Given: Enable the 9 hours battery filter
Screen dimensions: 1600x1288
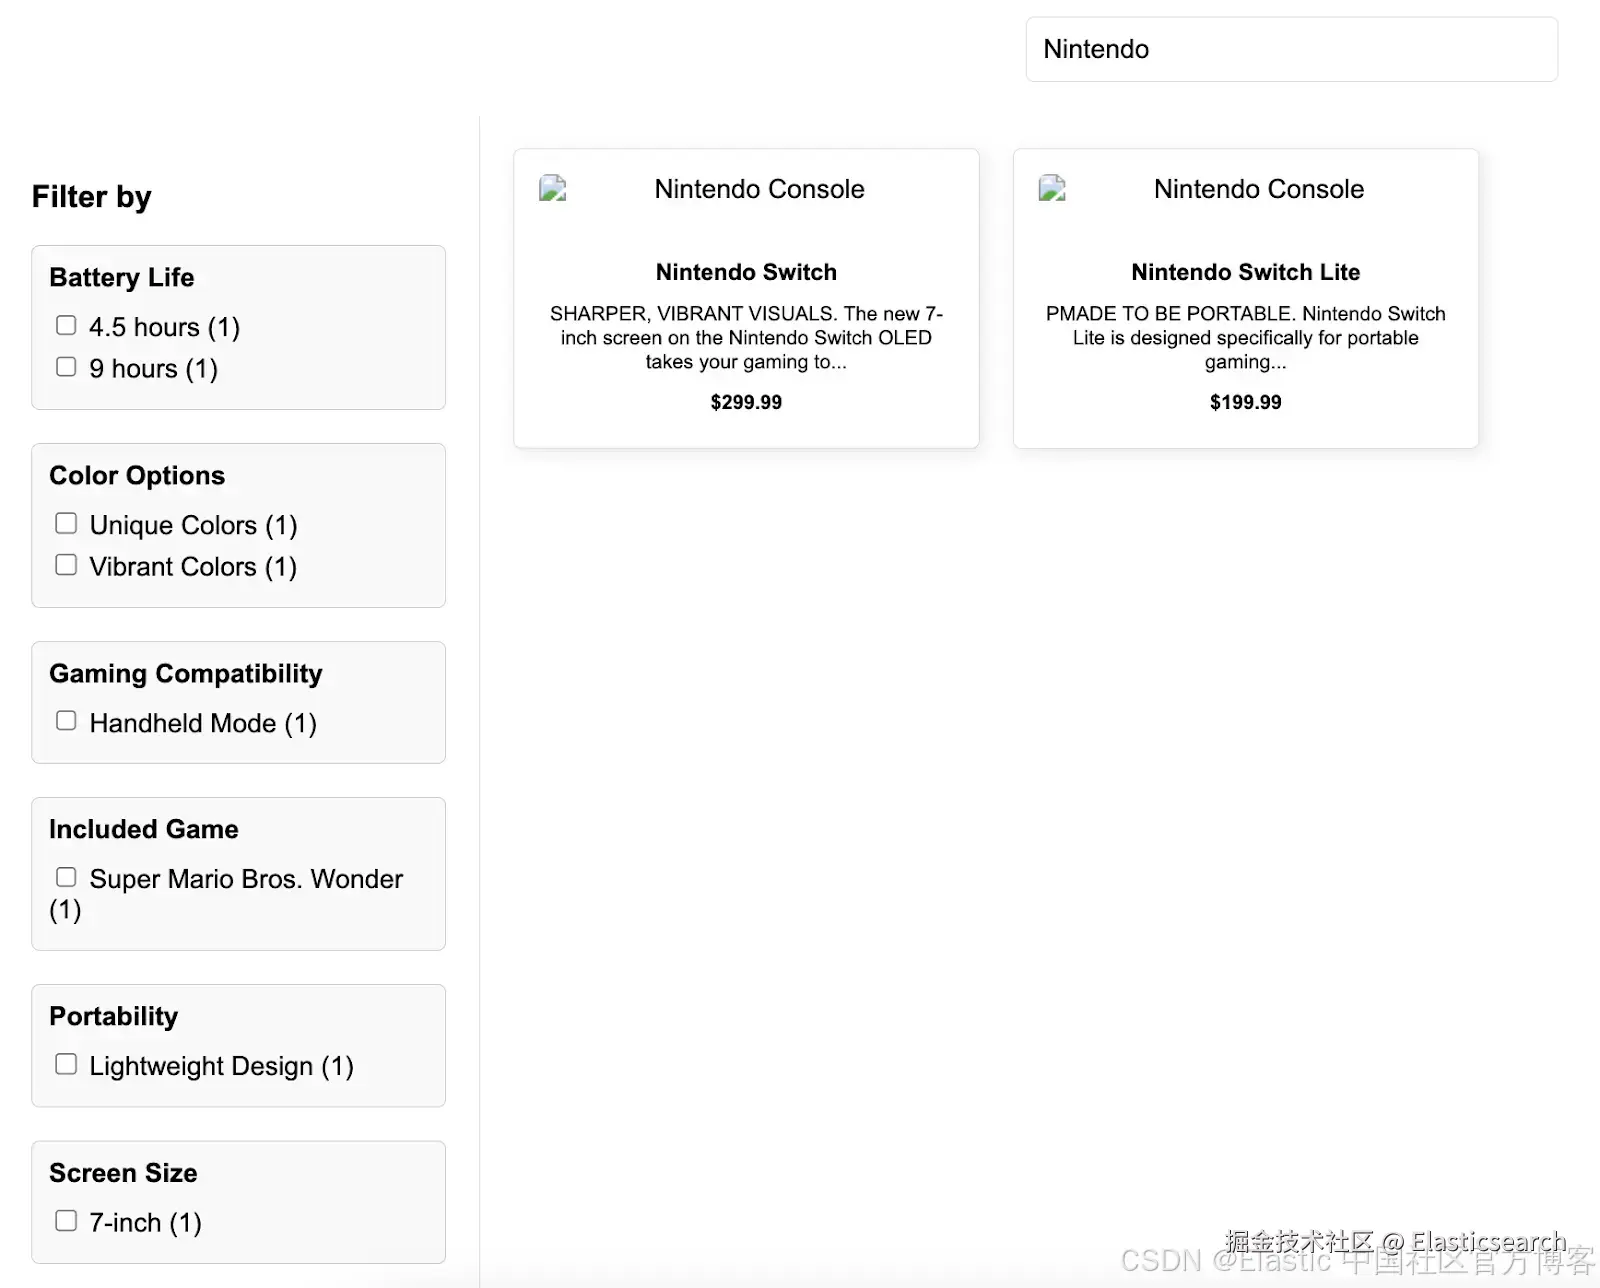Looking at the screenshot, I should point(66,367).
